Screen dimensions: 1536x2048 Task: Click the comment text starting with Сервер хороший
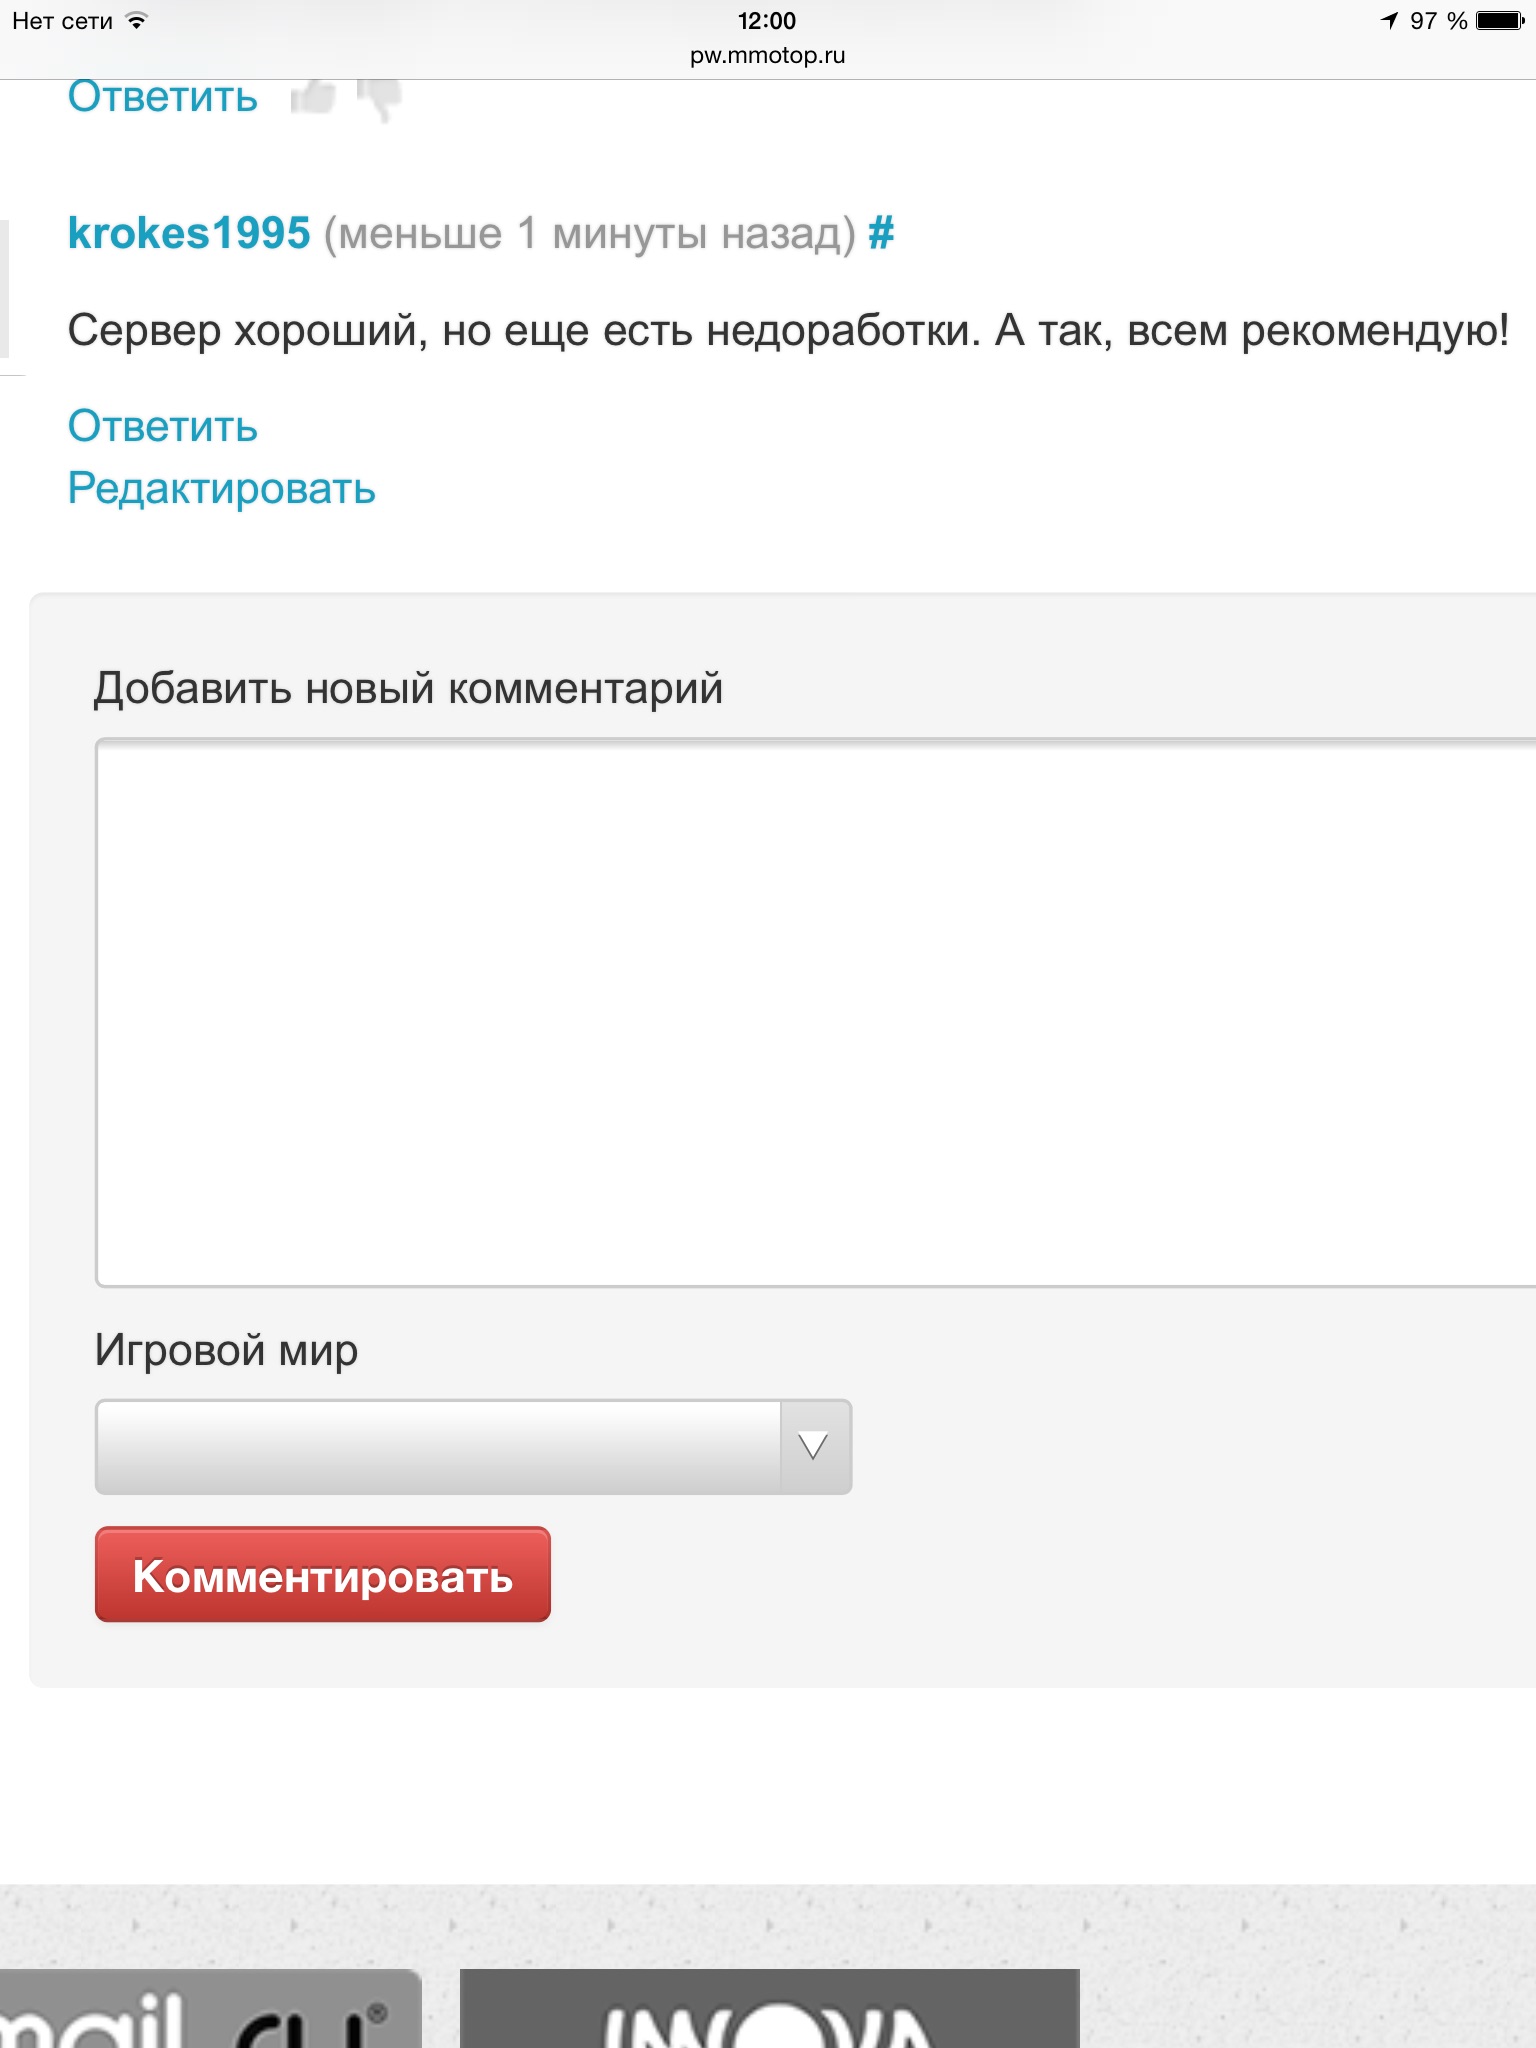(787, 331)
